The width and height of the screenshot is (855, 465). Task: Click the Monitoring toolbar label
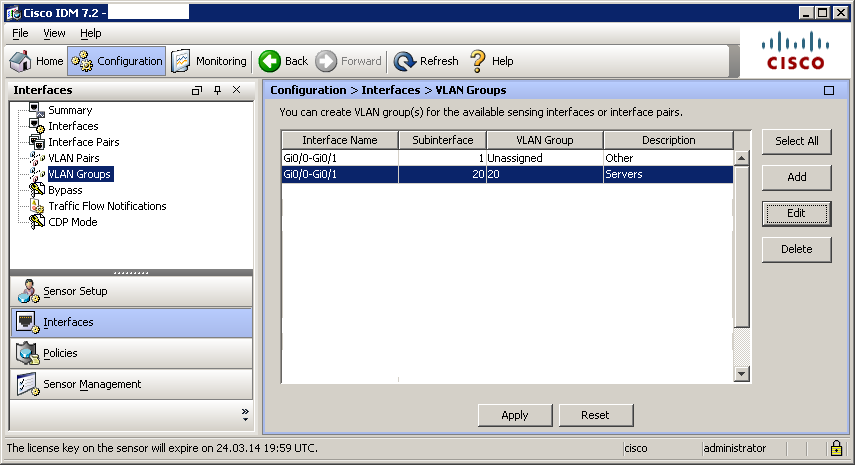pyautogui.click(x=221, y=61)
